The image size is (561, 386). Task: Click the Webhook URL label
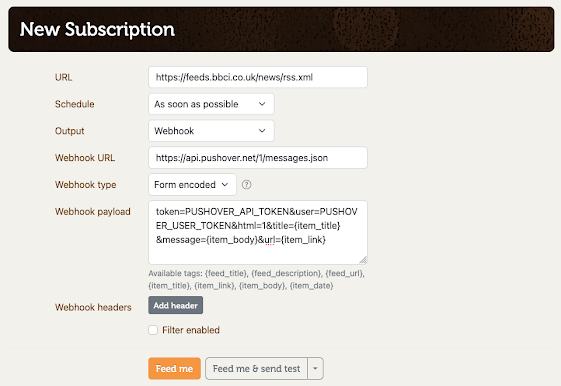pyautogui.click(x=85, y=158)
